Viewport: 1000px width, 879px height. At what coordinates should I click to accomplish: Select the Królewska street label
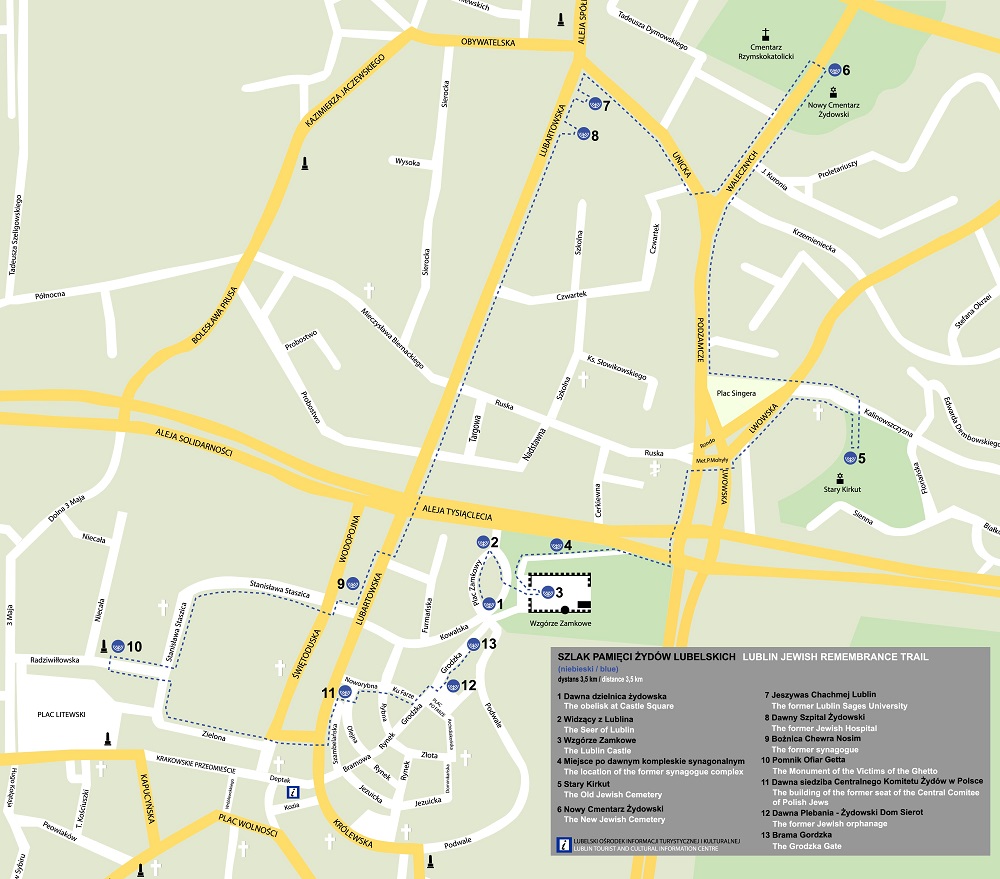click(x=353, y=833)
